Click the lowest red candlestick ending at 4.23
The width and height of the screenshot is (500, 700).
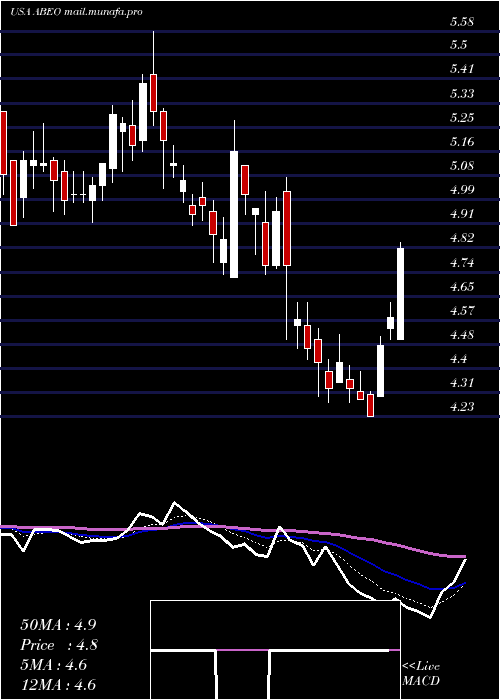point(370,404)
